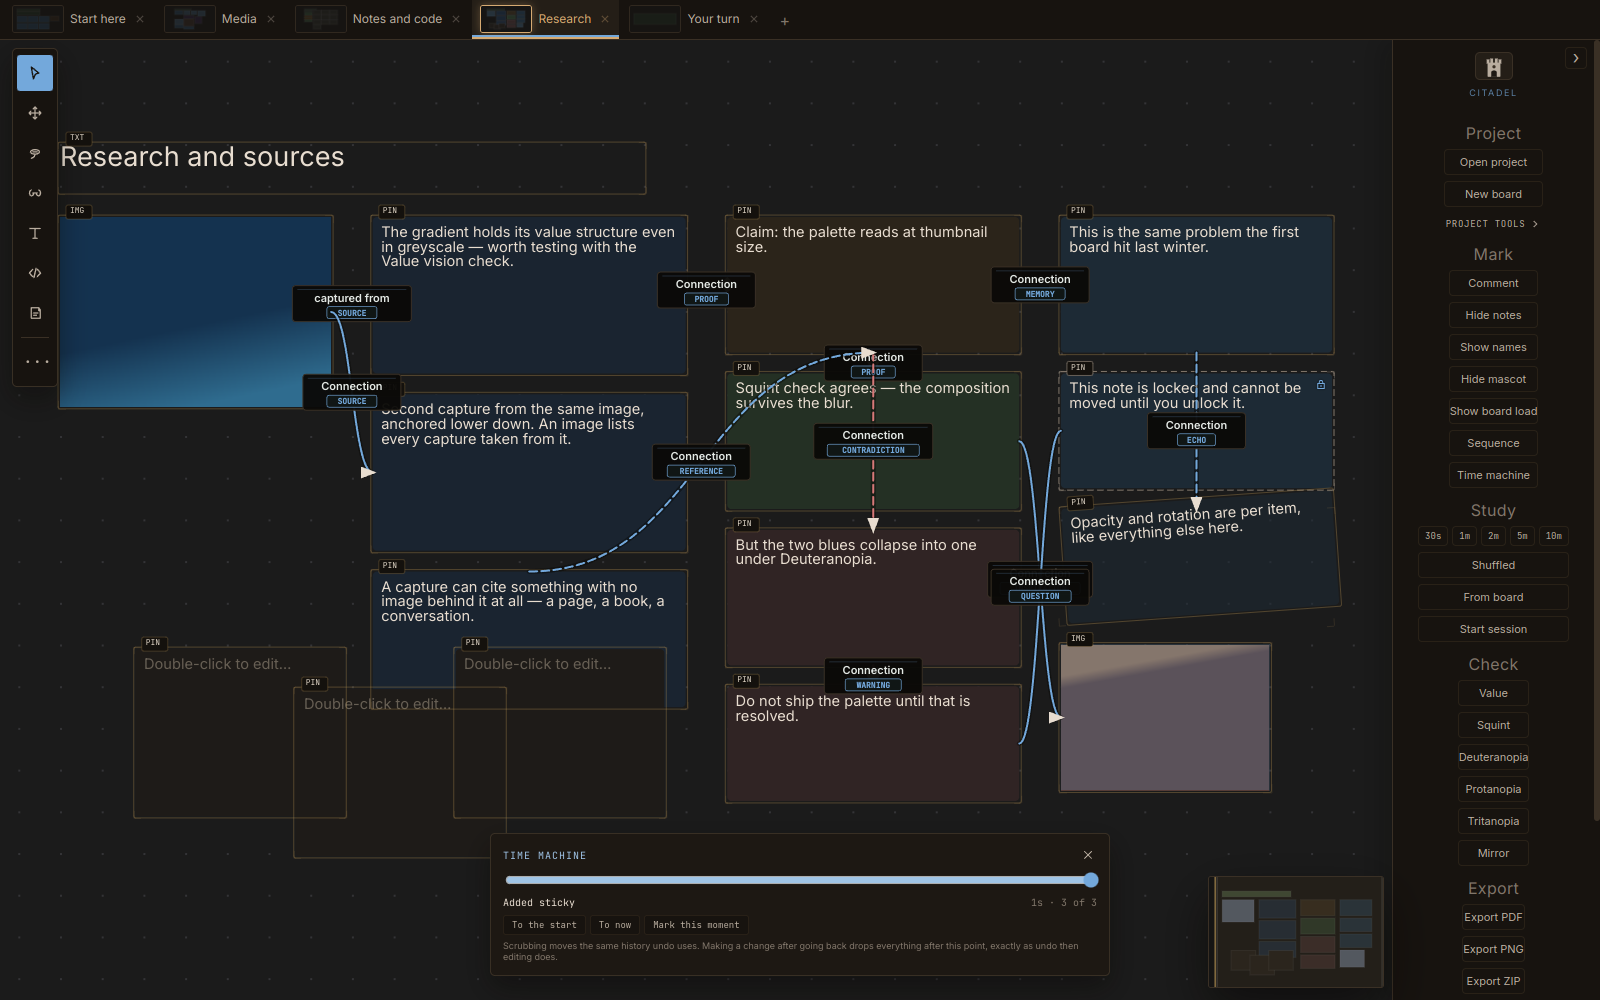Turn on Deuteranopia simulation
This screenshot has width=1600, height=1000.
tap(1493, 757)
